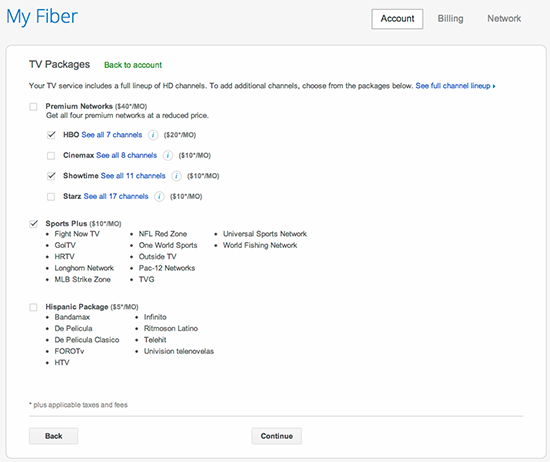Viewport: 550px width, 462px height.
Task: Open the Starz info icon
Action: (159, 196)
